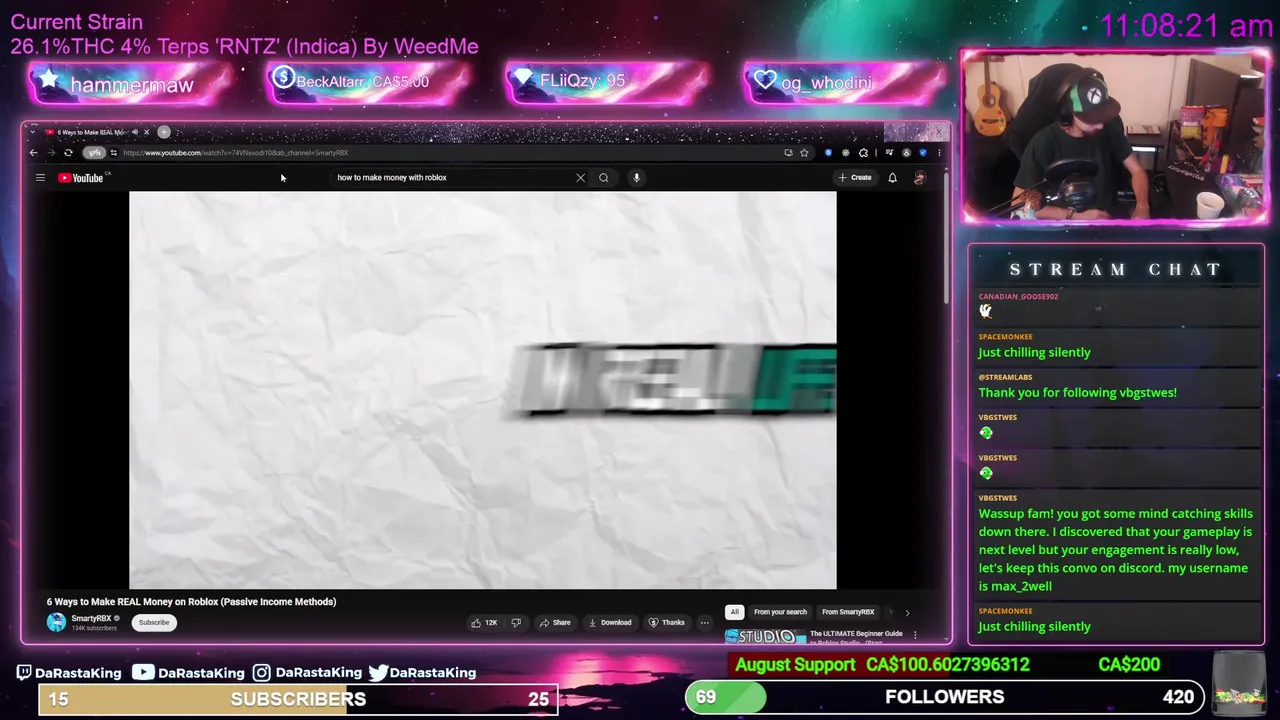
Task: Click the Twitch DaRastaKing handle
Action: tap(69, 673)
